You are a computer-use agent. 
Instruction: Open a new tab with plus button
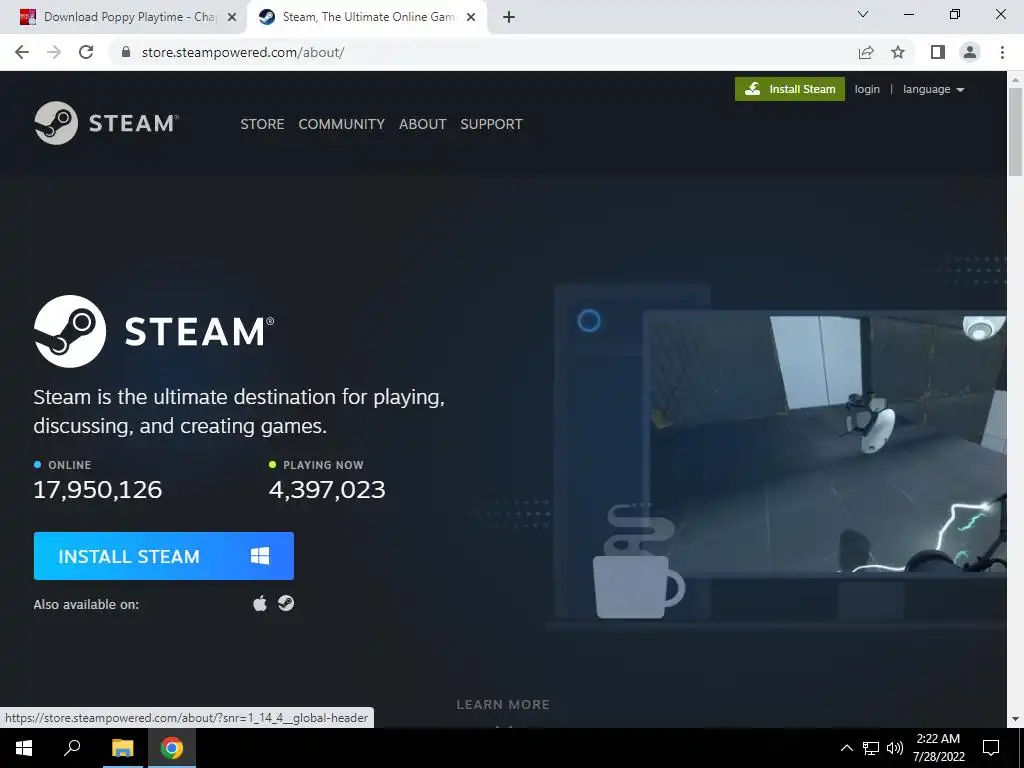[509, 17]
